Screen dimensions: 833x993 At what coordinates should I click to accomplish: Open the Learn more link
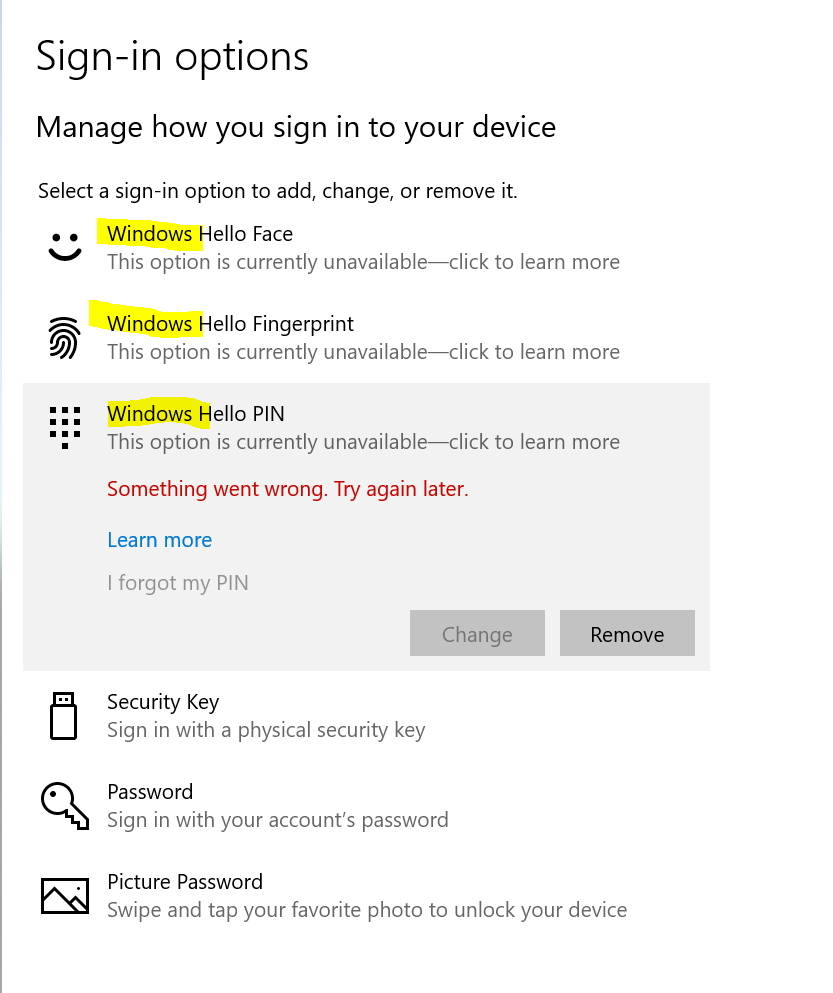[159, 540]
